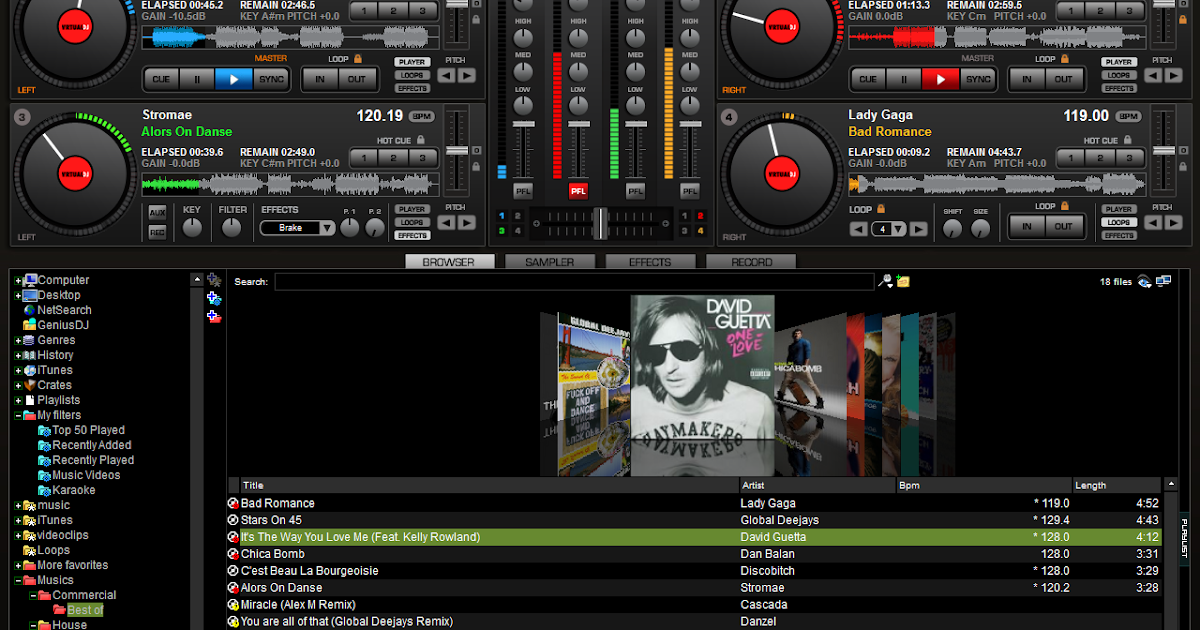Image resolution: width=1200 pixels, height=630 pixels.
Task: Collapse the My filters folder
Action: pos(18,415)
